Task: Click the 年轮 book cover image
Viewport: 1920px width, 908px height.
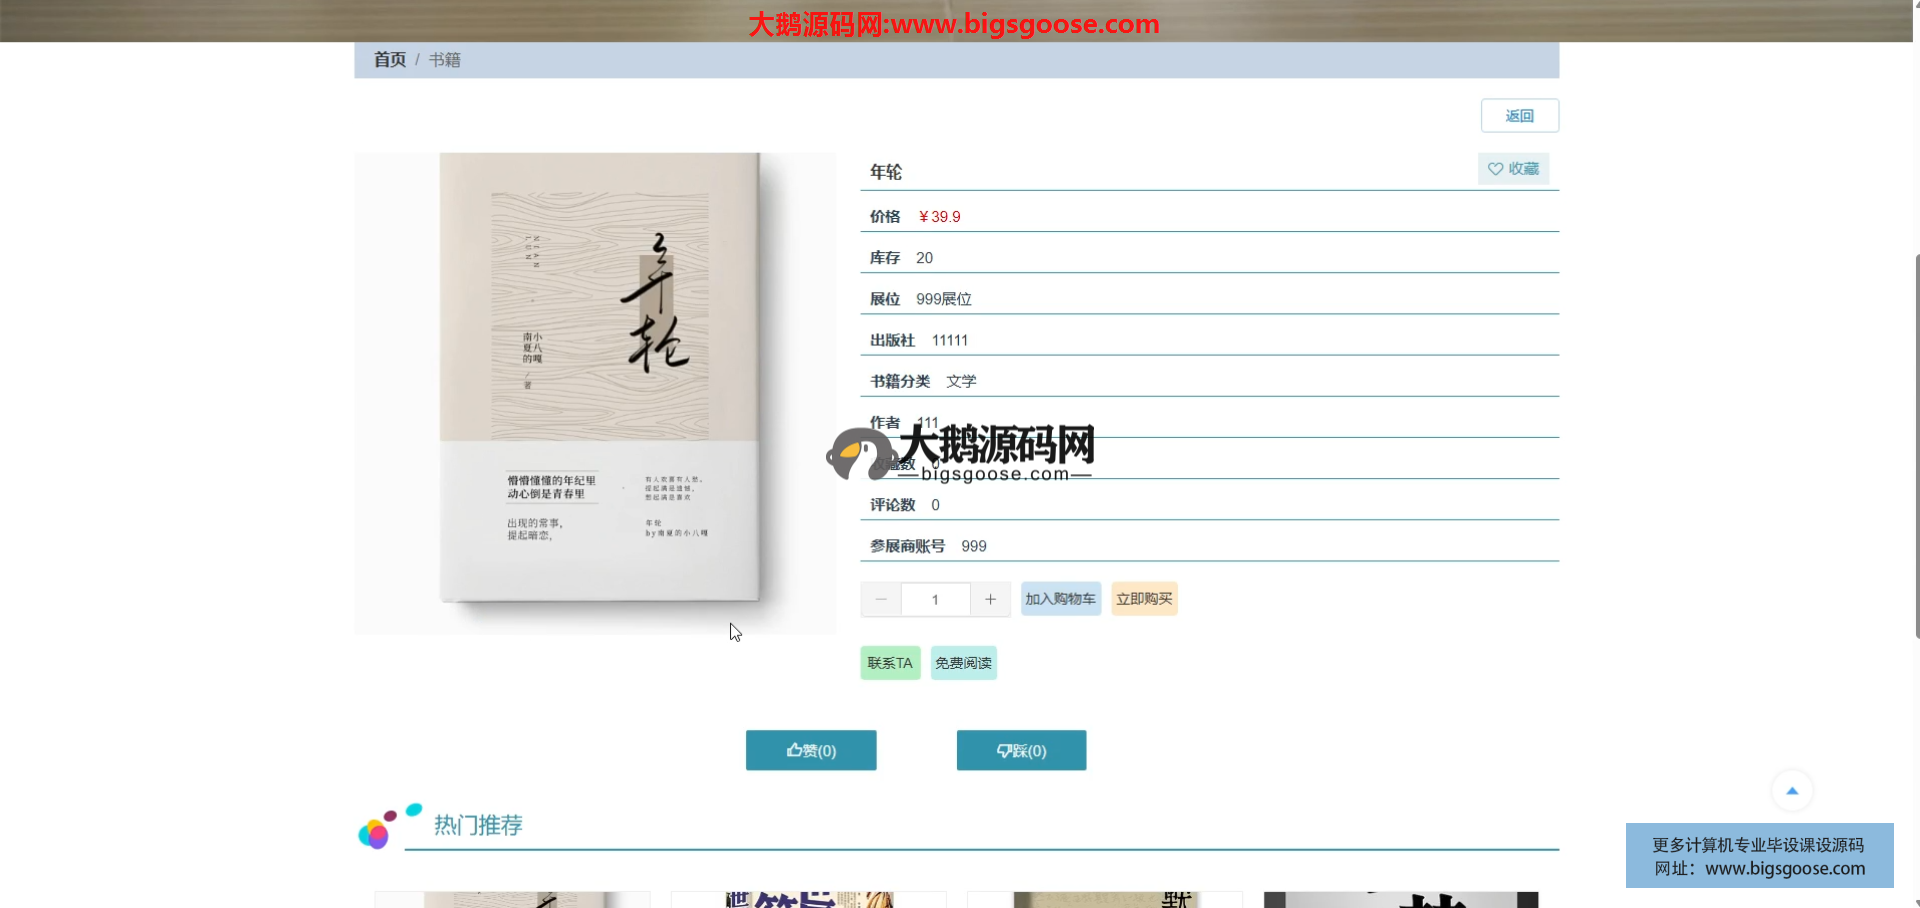Action: click(597, 380)
